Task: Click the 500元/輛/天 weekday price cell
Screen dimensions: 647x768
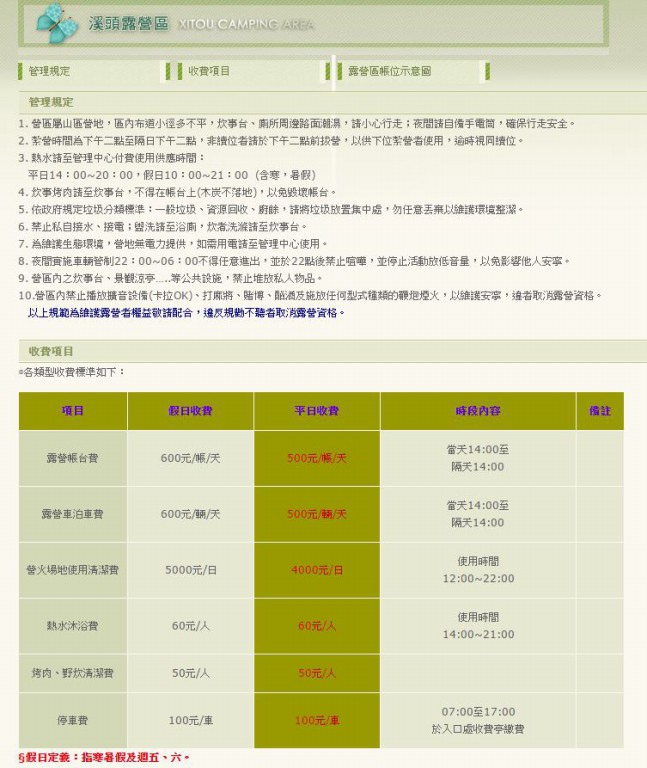Action: pyautogui.click(x=316, y=514)
